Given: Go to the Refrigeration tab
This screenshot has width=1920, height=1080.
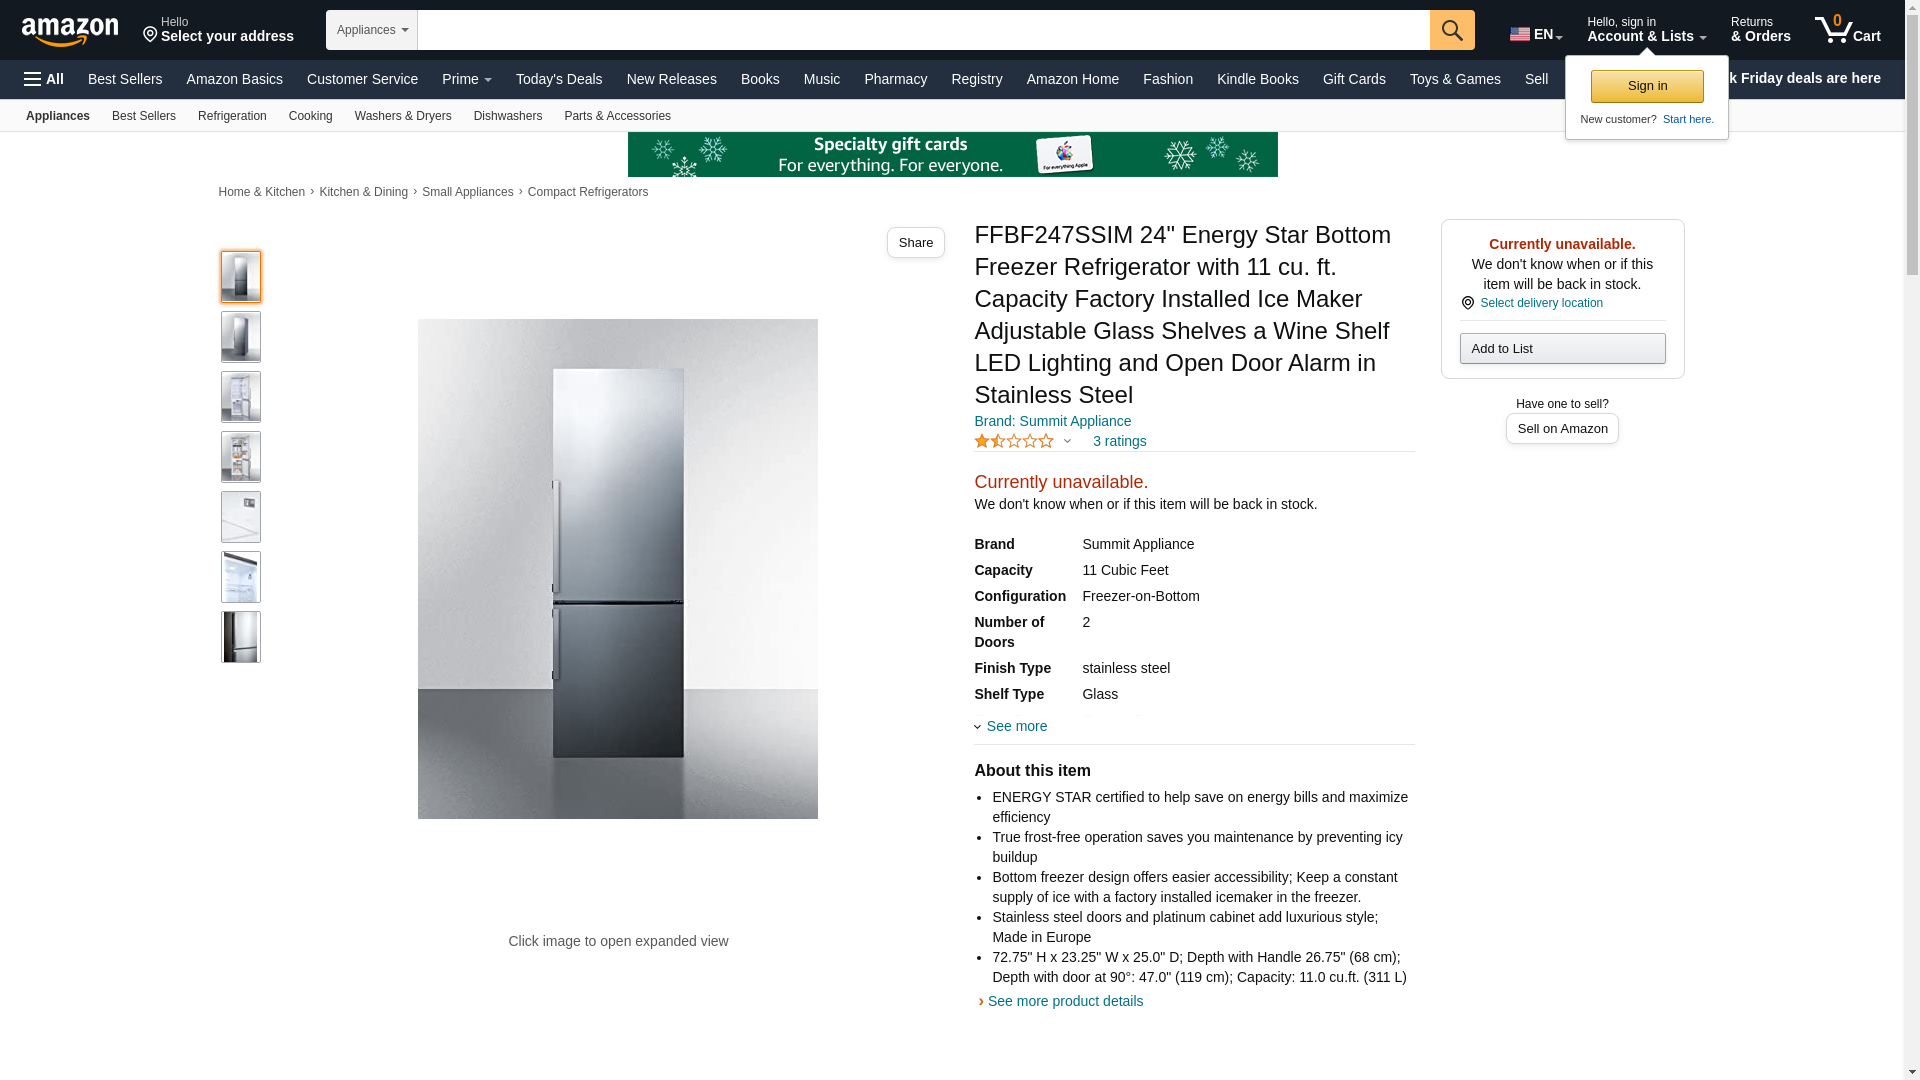Looking at the screenshot, I should (232, 116).
